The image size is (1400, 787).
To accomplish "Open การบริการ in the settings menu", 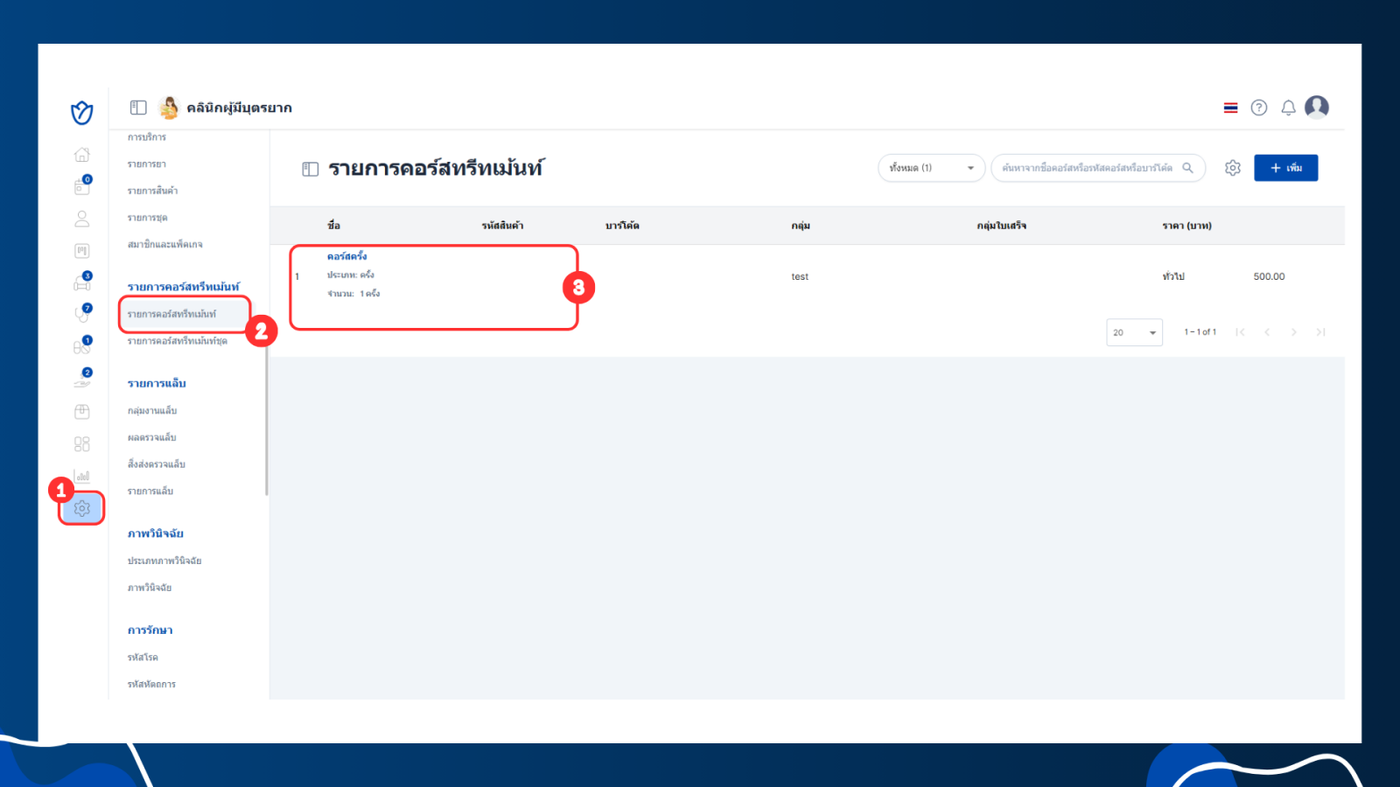I will pos(147,137).
